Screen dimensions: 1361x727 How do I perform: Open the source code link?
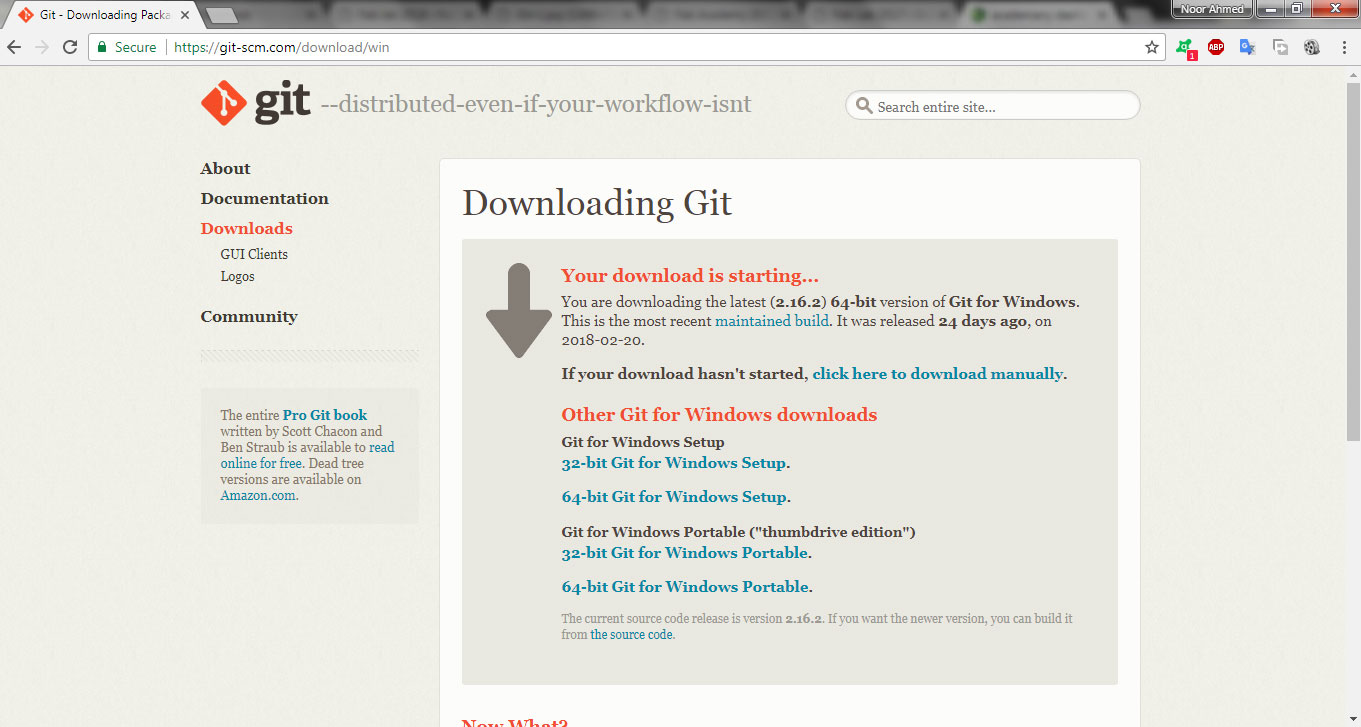pyautogui.click(x=631, y=635)
